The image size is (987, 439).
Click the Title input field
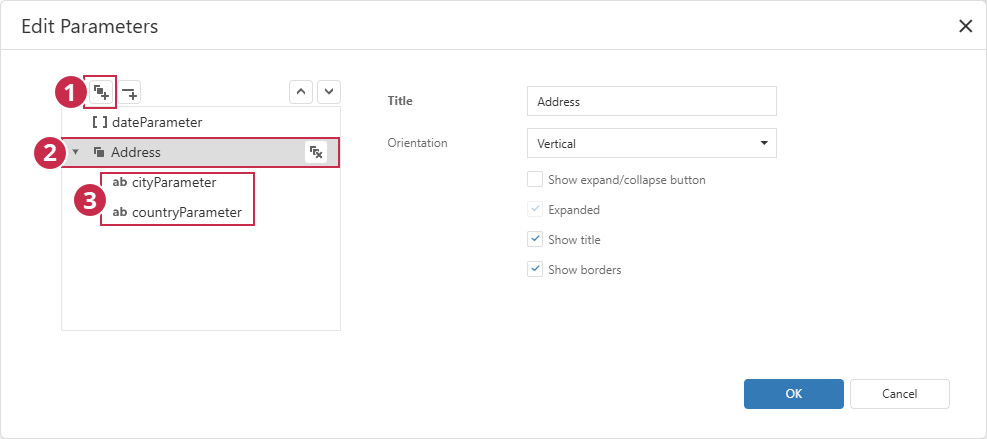651,101
